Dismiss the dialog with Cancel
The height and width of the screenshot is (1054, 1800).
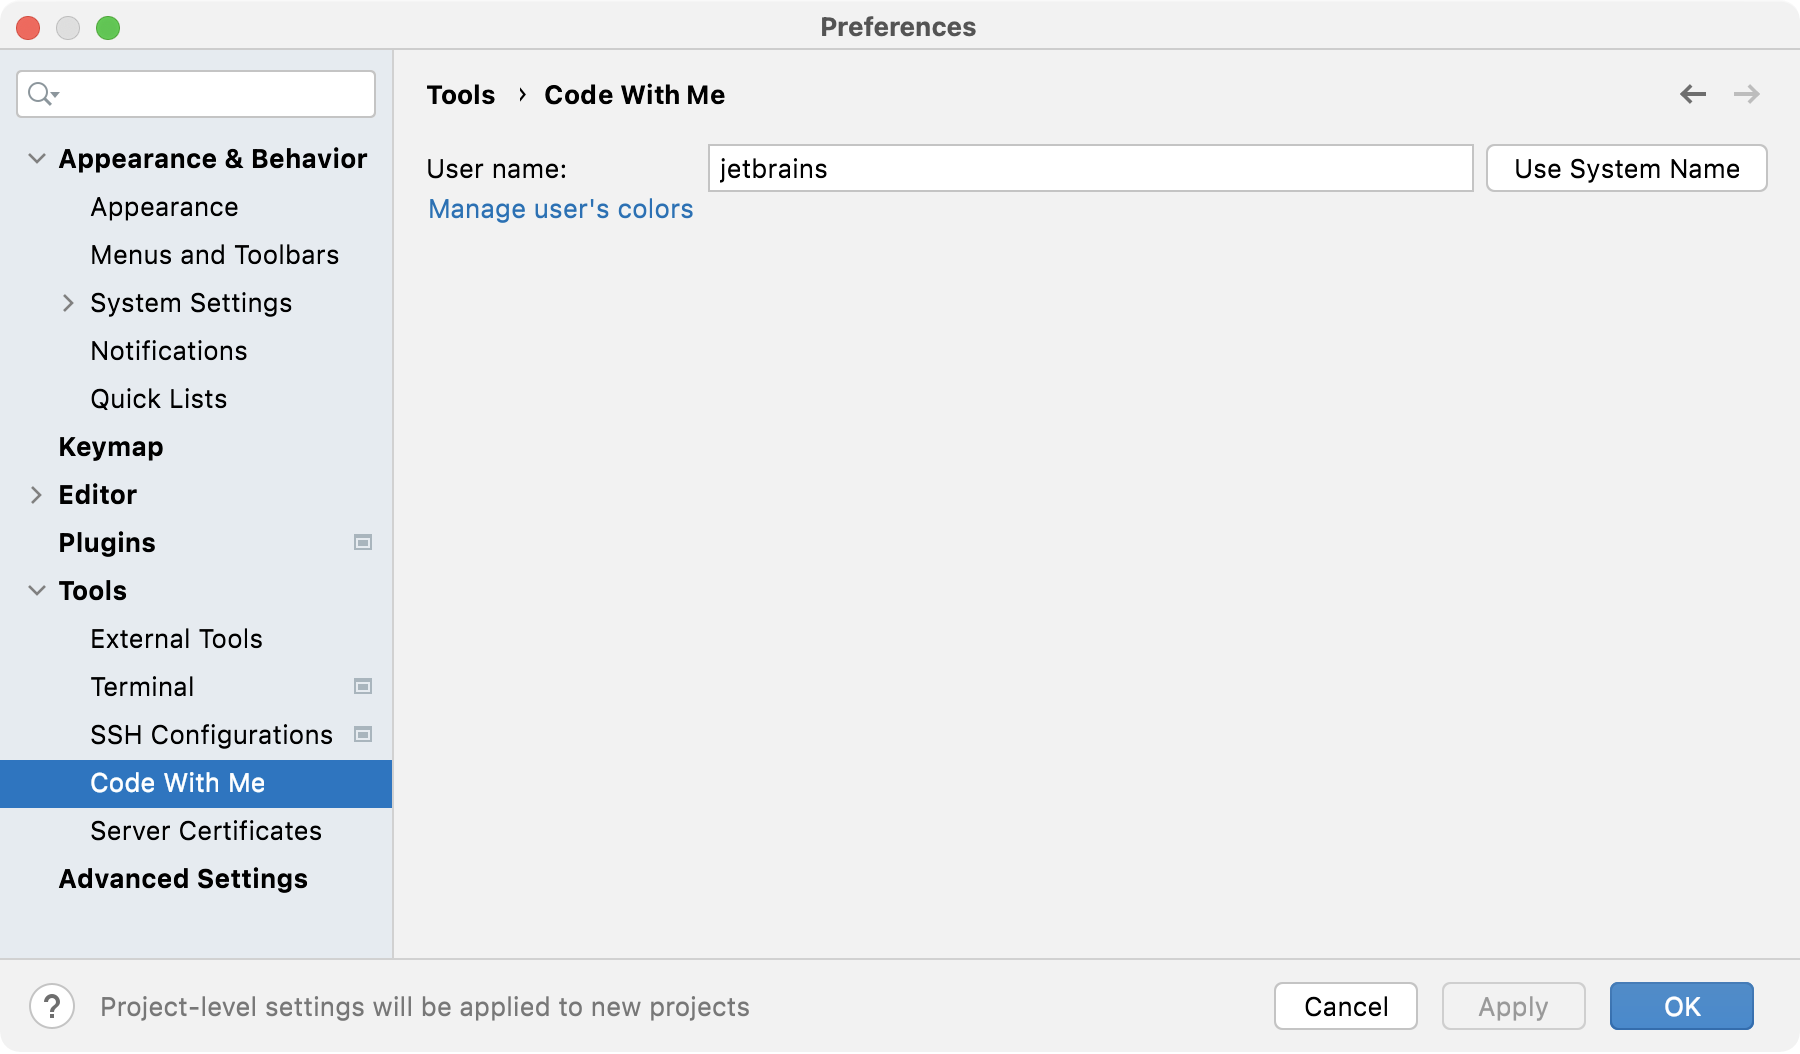[1345, 1006]
